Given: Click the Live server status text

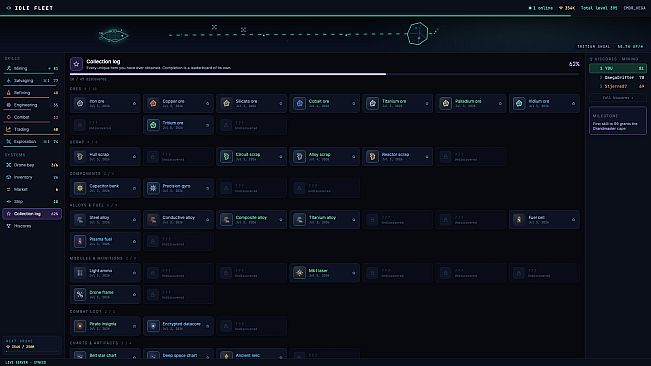Looking at the screenshot, I should 26,362.
